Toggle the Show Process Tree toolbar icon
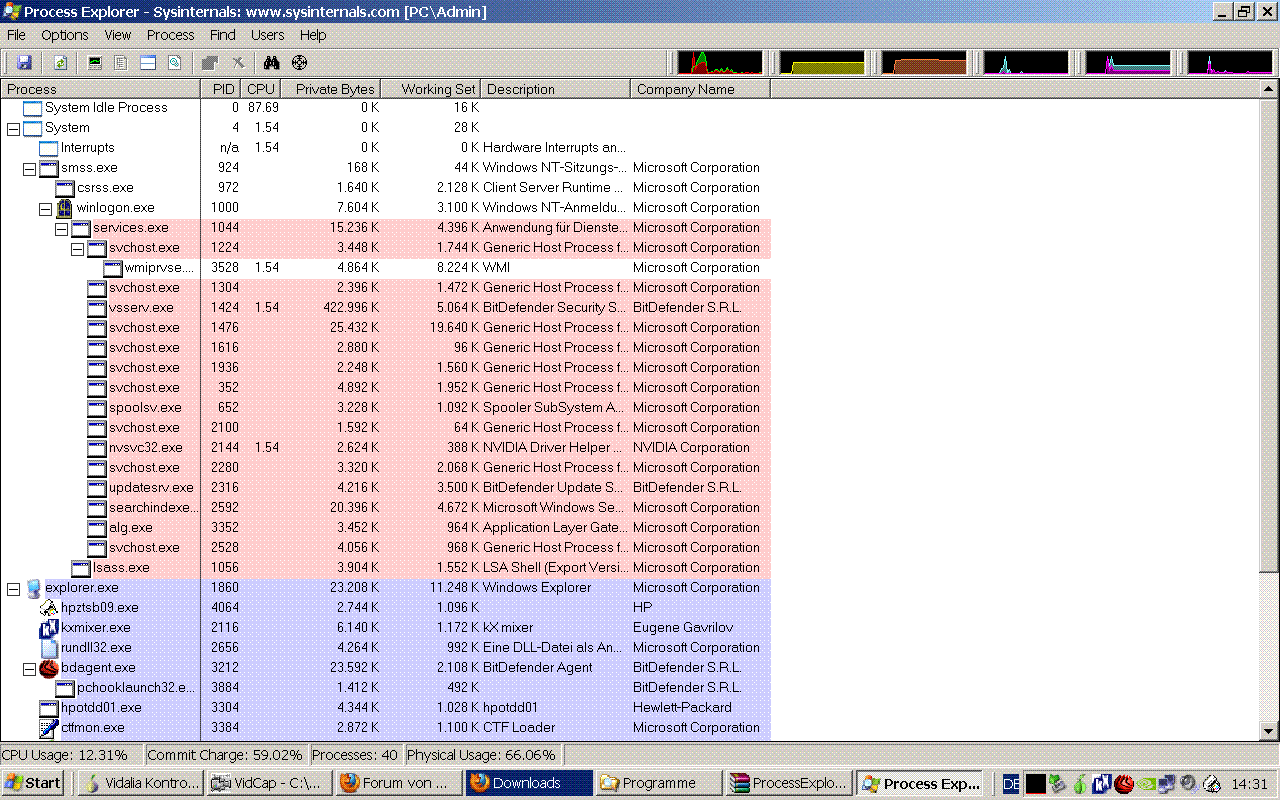 coord(121,63)
